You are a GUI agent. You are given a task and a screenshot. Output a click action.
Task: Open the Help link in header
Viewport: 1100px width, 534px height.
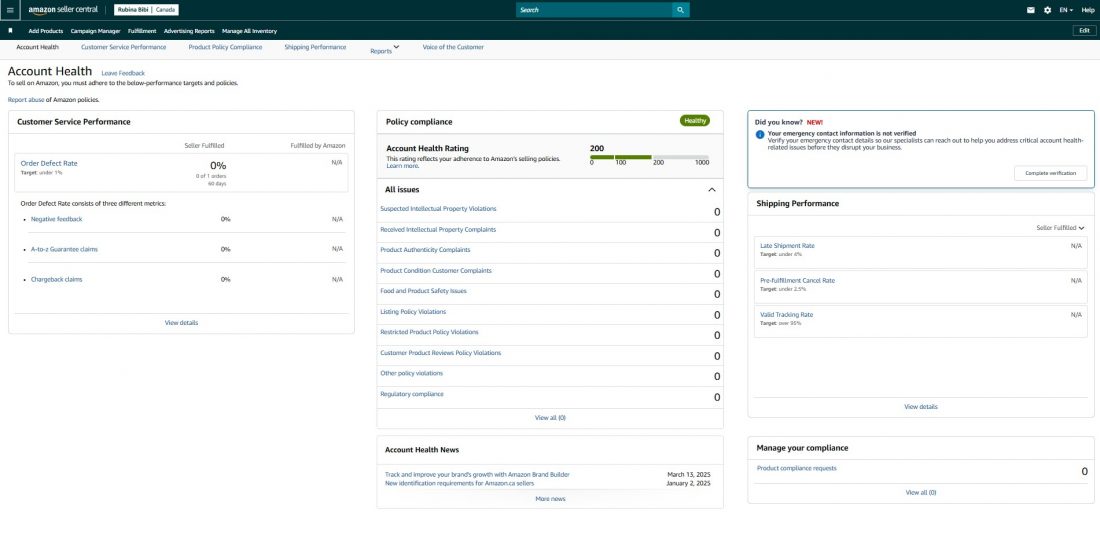click(x=1087, y=10)
